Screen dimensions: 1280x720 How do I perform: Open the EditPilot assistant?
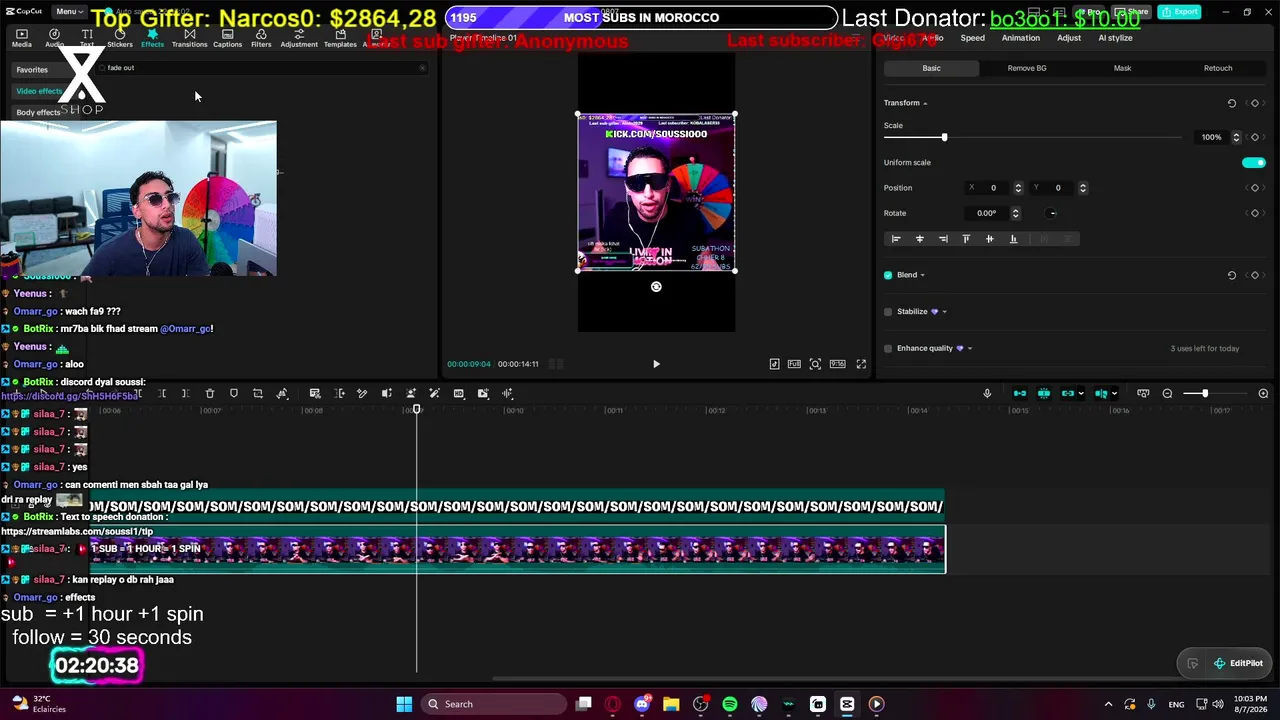[x=1239, y=663]
